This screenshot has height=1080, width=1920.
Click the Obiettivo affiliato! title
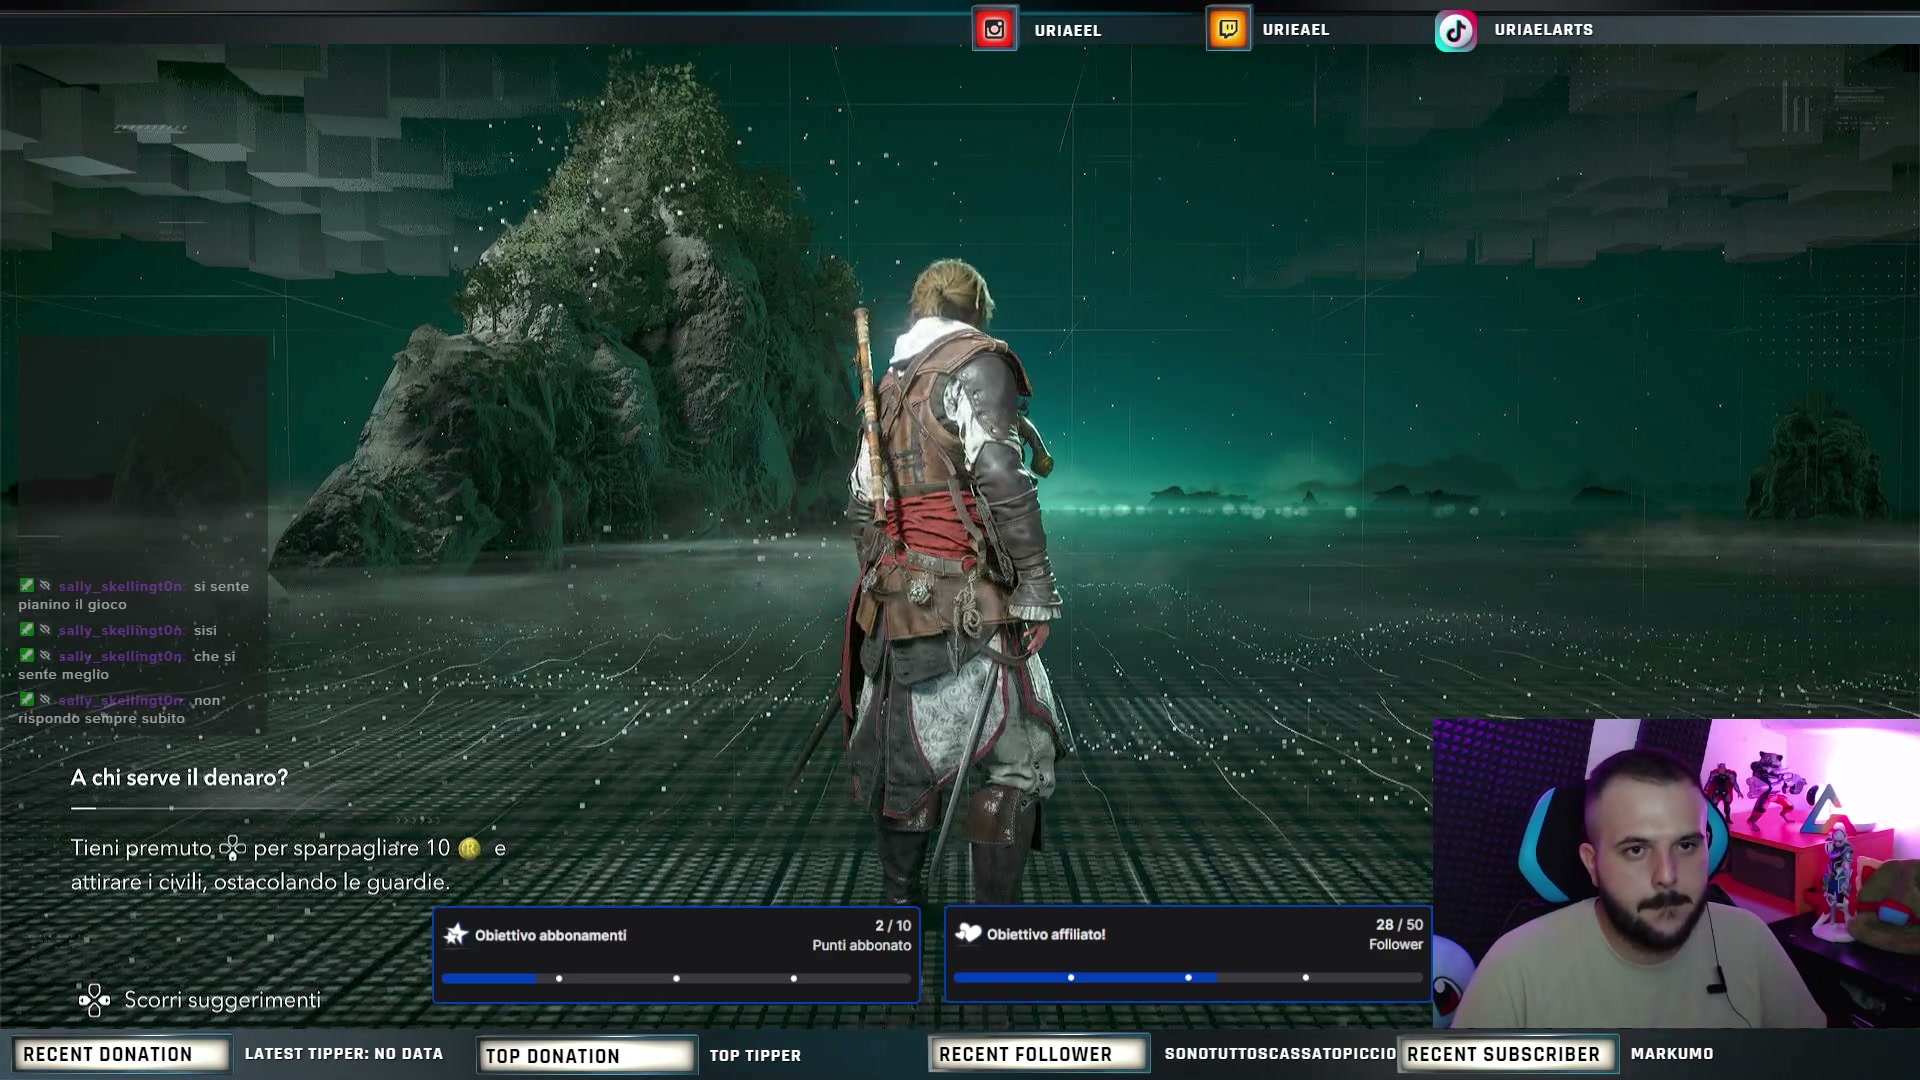pyautogui.click(x=1046, y=934)
